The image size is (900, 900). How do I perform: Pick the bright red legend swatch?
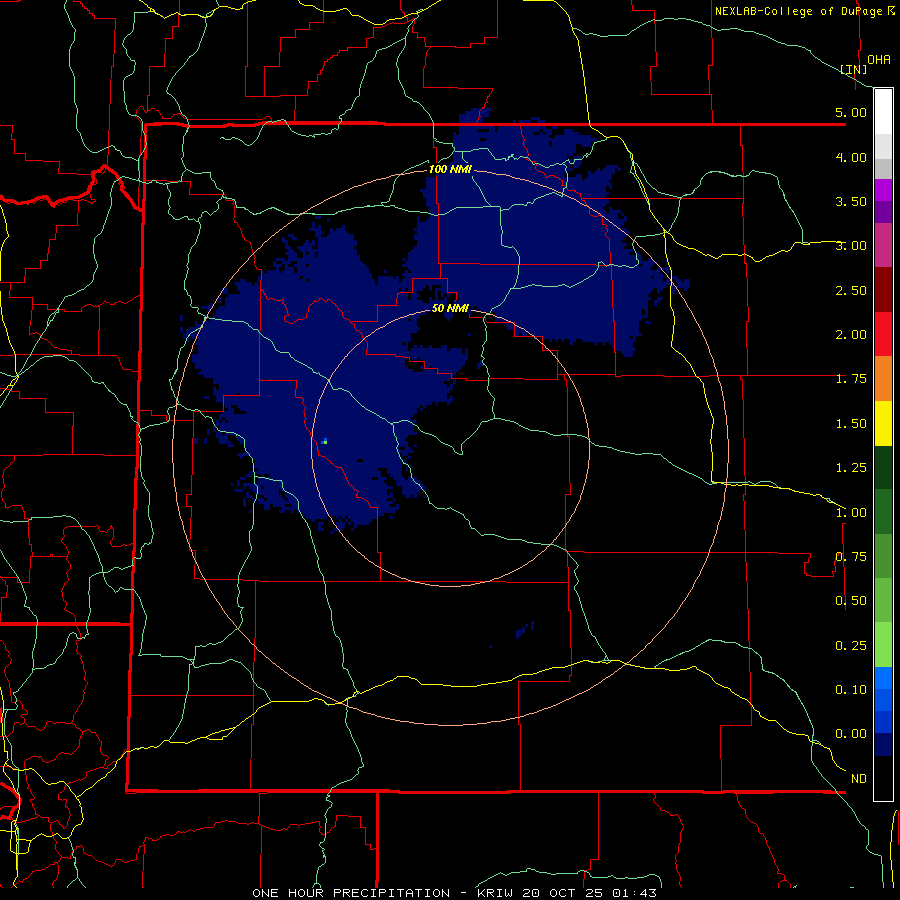pos(883,334)
